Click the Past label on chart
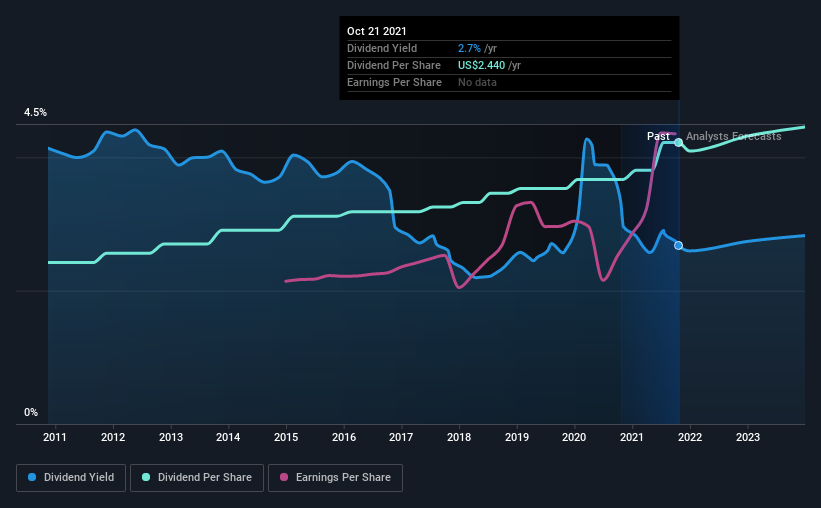The height and width of the screenshot is (508, 821). 658,136
